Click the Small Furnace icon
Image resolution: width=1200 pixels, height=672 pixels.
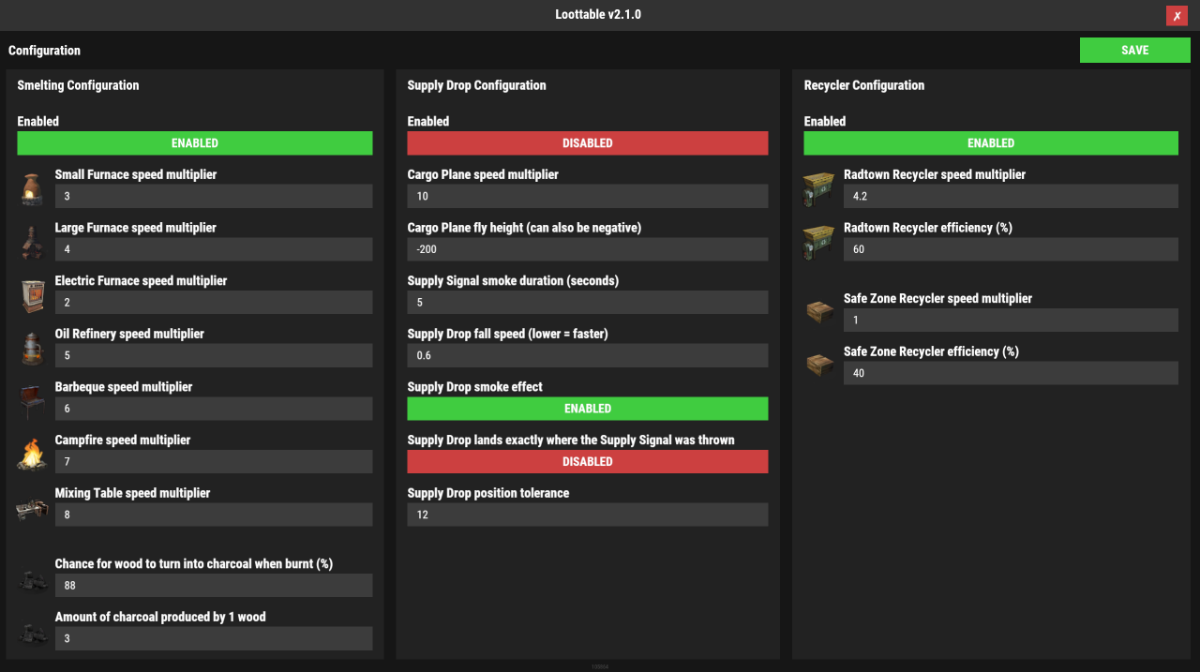pyautogui.click(x=32, y=188)
